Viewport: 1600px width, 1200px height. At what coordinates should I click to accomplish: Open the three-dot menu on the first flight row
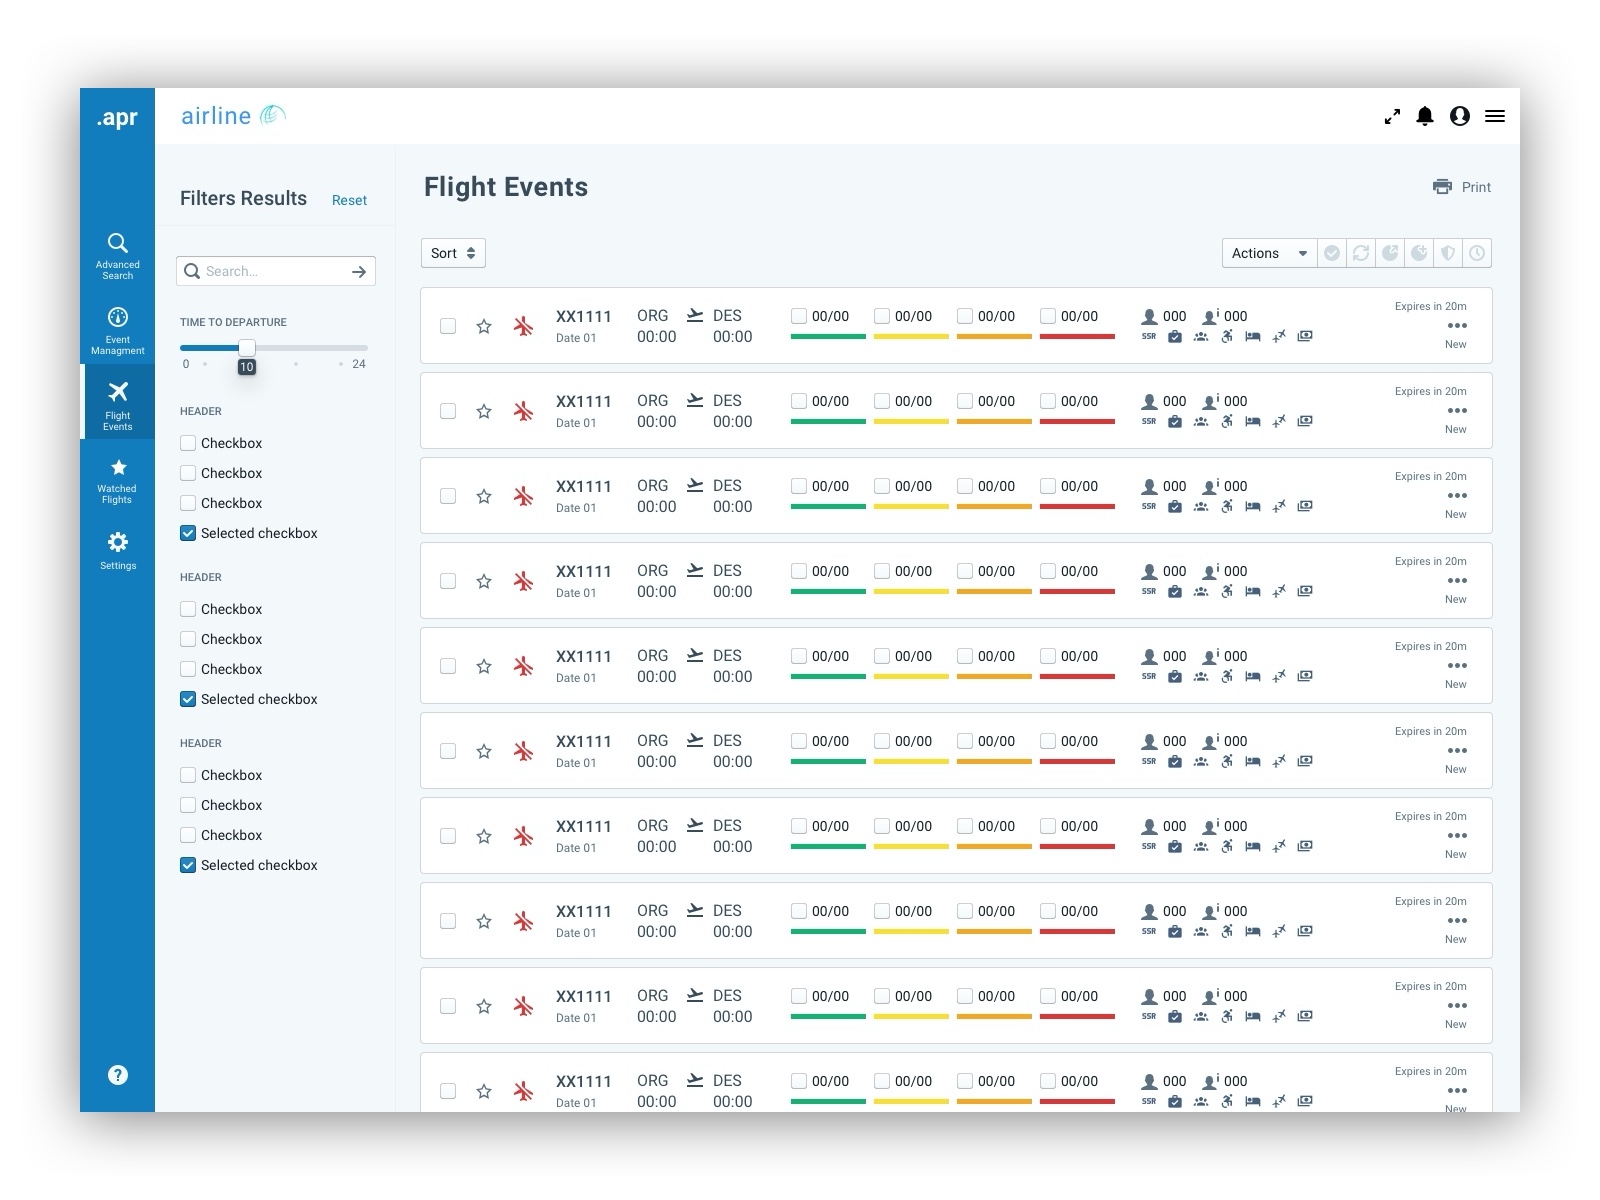[1459, 326]
